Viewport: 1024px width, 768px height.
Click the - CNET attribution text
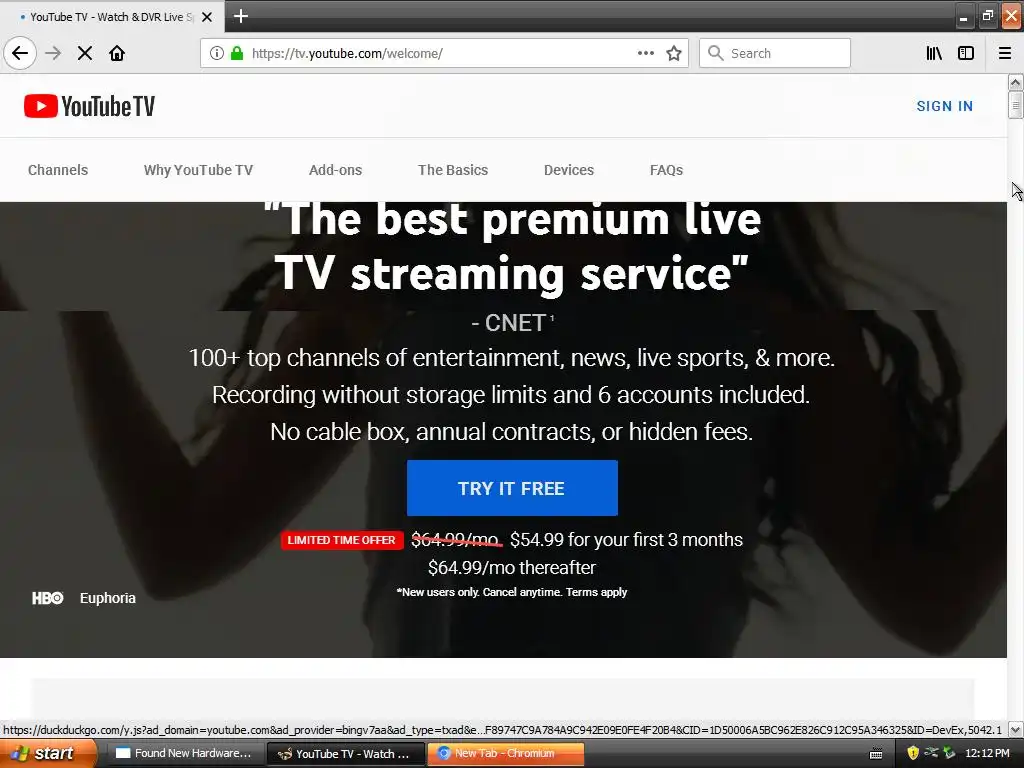pyautogui.click(x=513, y=323)
